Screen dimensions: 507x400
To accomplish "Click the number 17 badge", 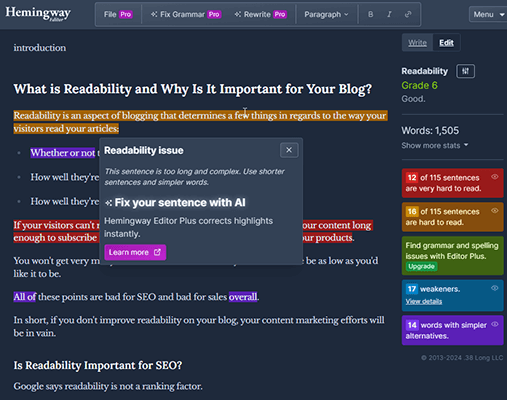I will pyautogui.click(x=412, y=289).
